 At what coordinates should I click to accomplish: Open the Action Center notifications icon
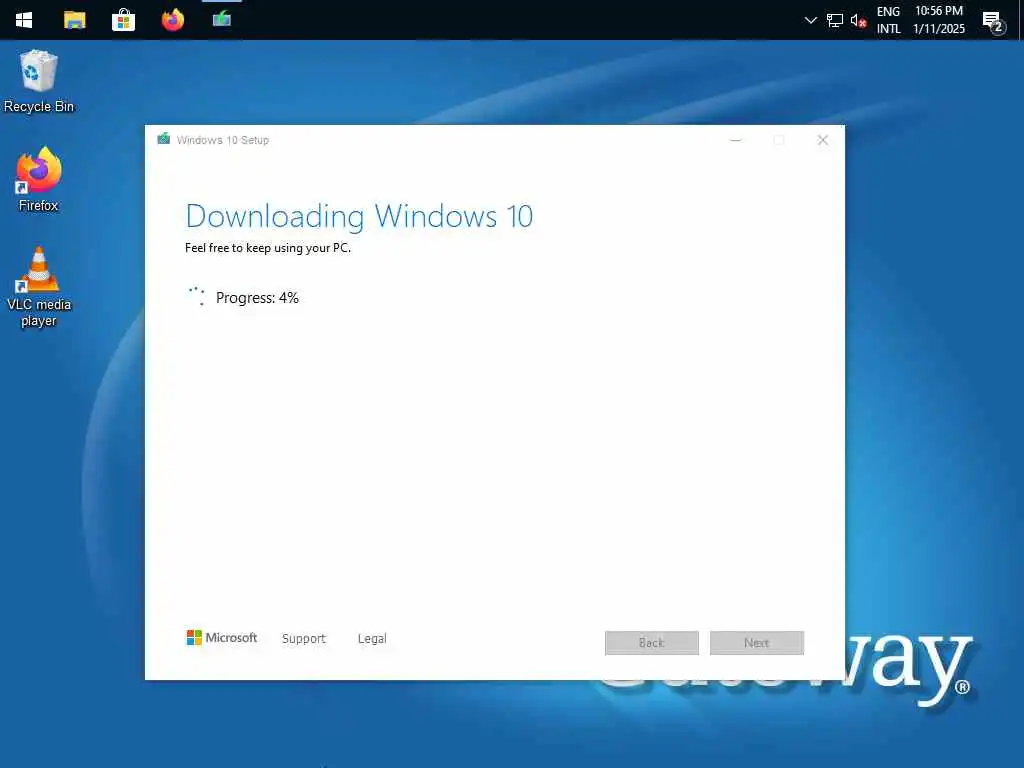(x=994, y=21)
